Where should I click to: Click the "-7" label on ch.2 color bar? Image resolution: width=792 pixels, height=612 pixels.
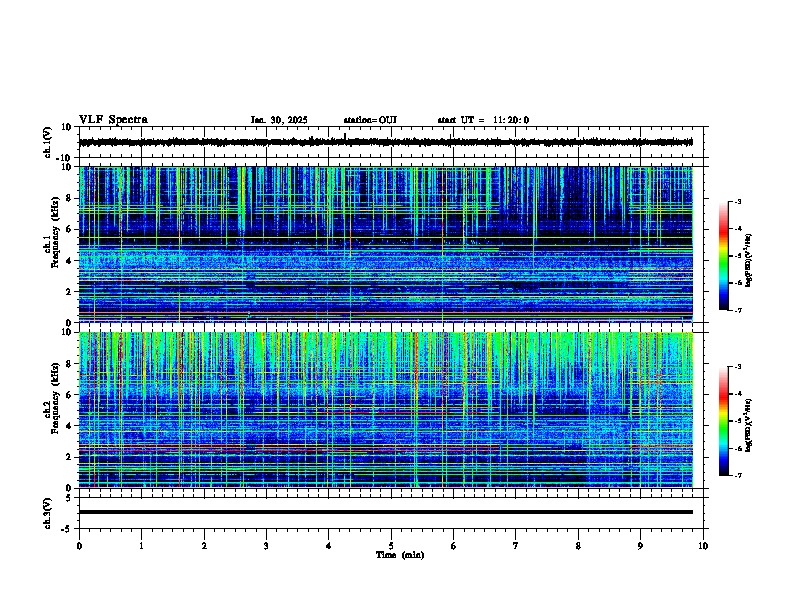737,475
